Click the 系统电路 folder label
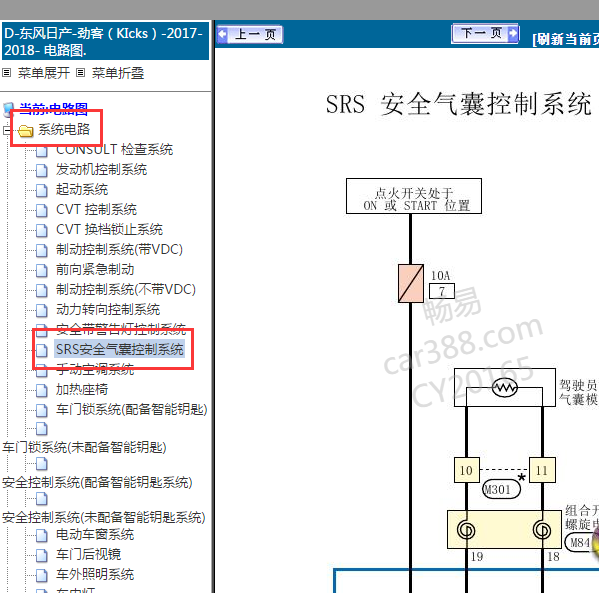 [64, 129]
